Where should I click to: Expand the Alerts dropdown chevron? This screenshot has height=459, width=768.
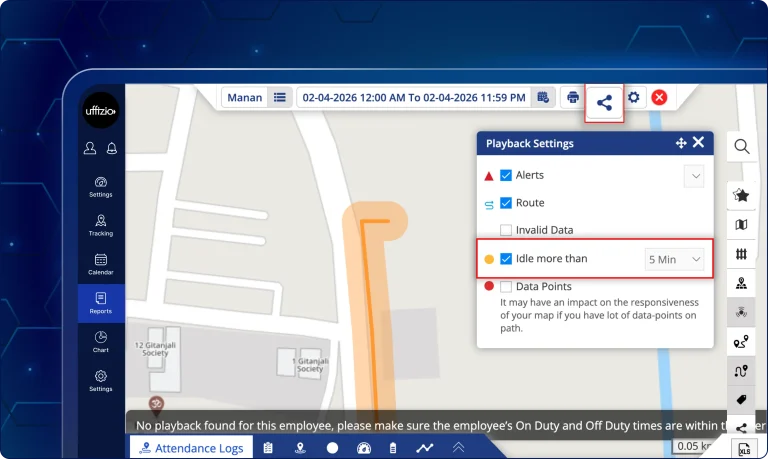tap(694, 176)
